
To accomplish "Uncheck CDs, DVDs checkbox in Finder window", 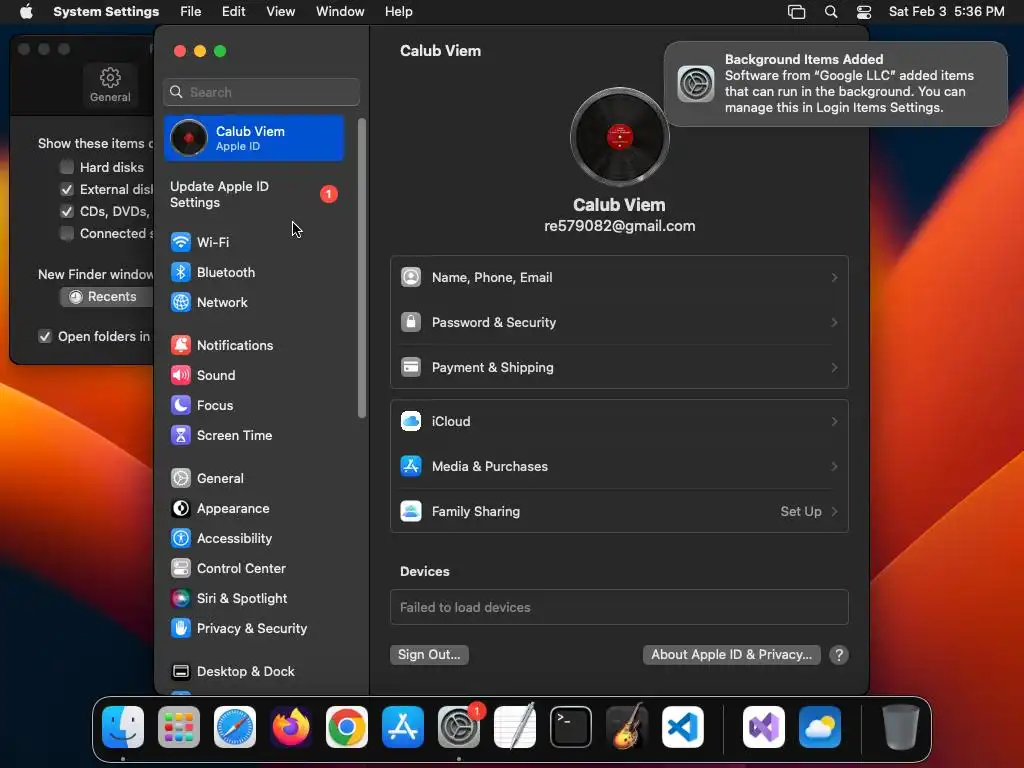I will (x=67, y=212).
